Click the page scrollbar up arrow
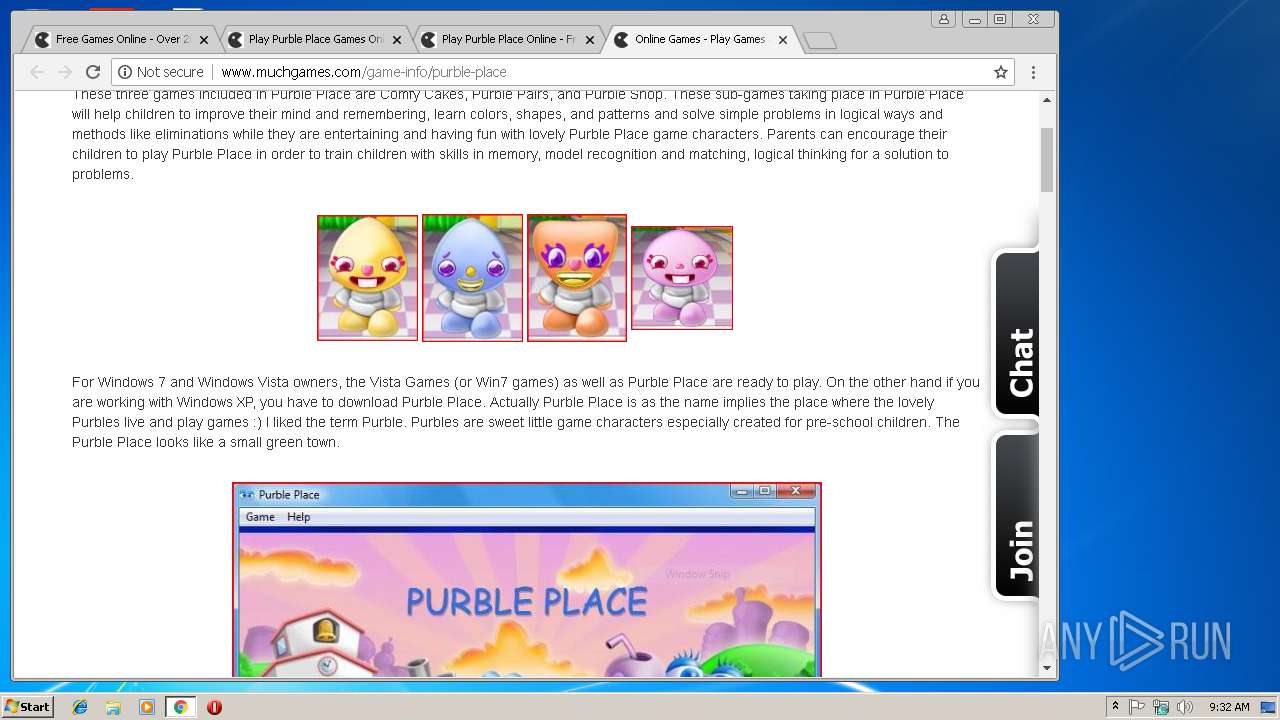The image size is (1280, 720). 1047,100
